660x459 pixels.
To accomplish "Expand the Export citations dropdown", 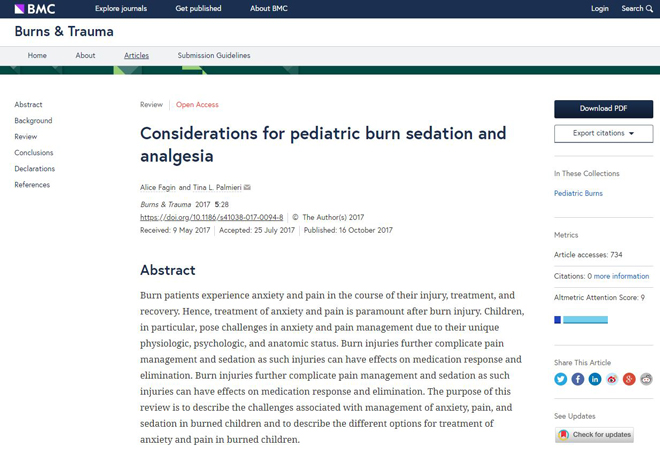I will [604, 133].
